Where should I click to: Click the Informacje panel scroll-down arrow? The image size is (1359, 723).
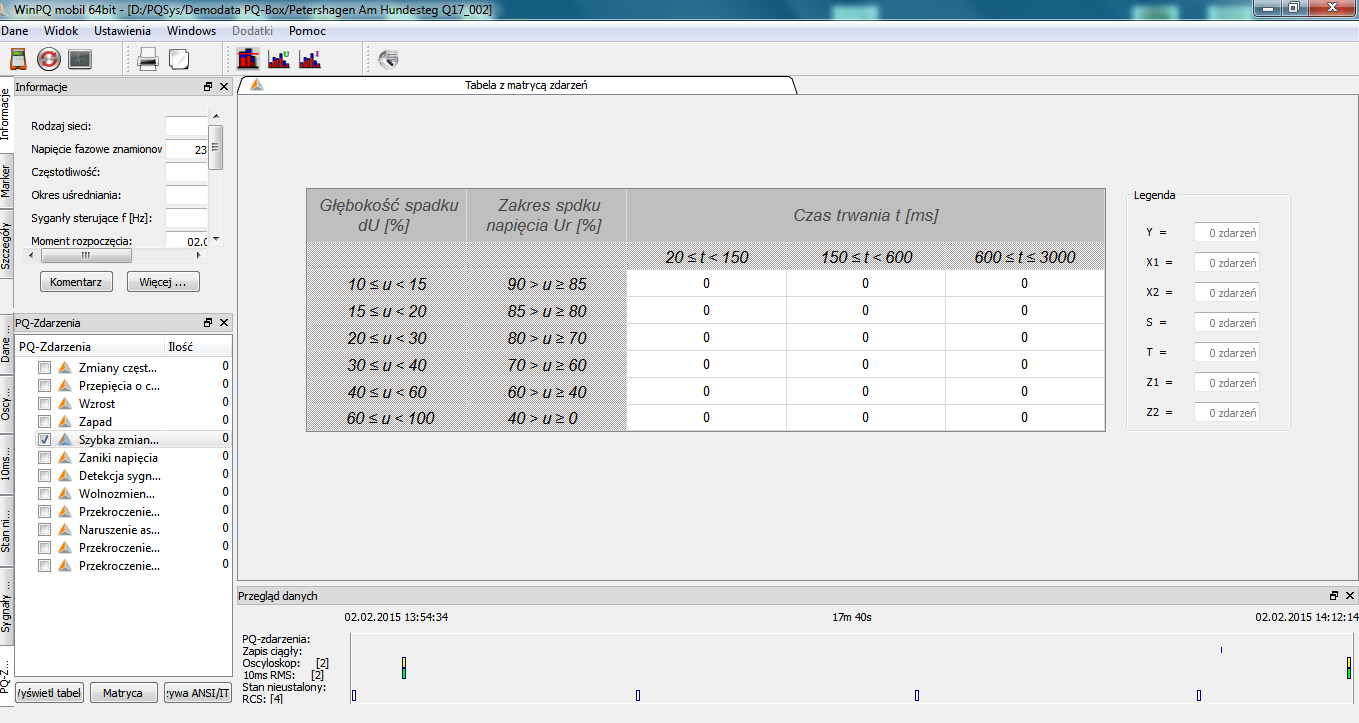pos(216,239)
